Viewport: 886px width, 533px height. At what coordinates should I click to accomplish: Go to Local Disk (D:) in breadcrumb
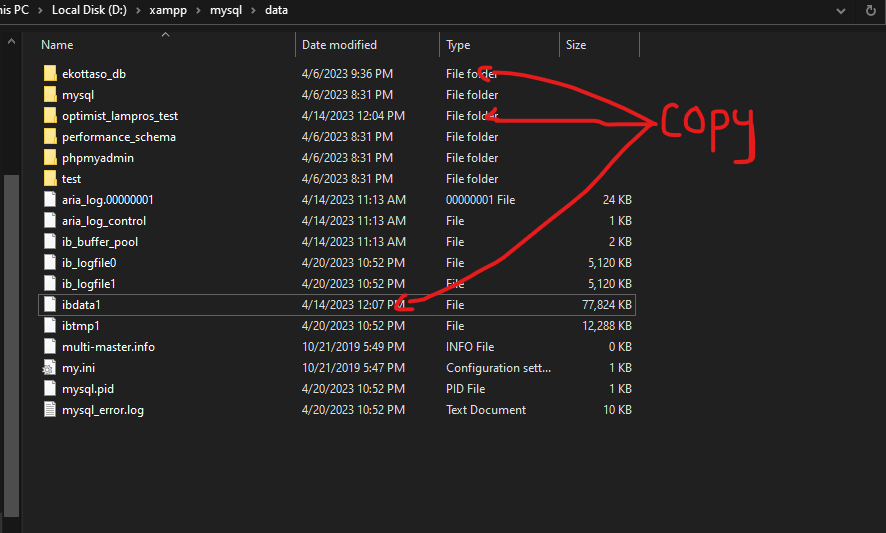coord(89,10)
